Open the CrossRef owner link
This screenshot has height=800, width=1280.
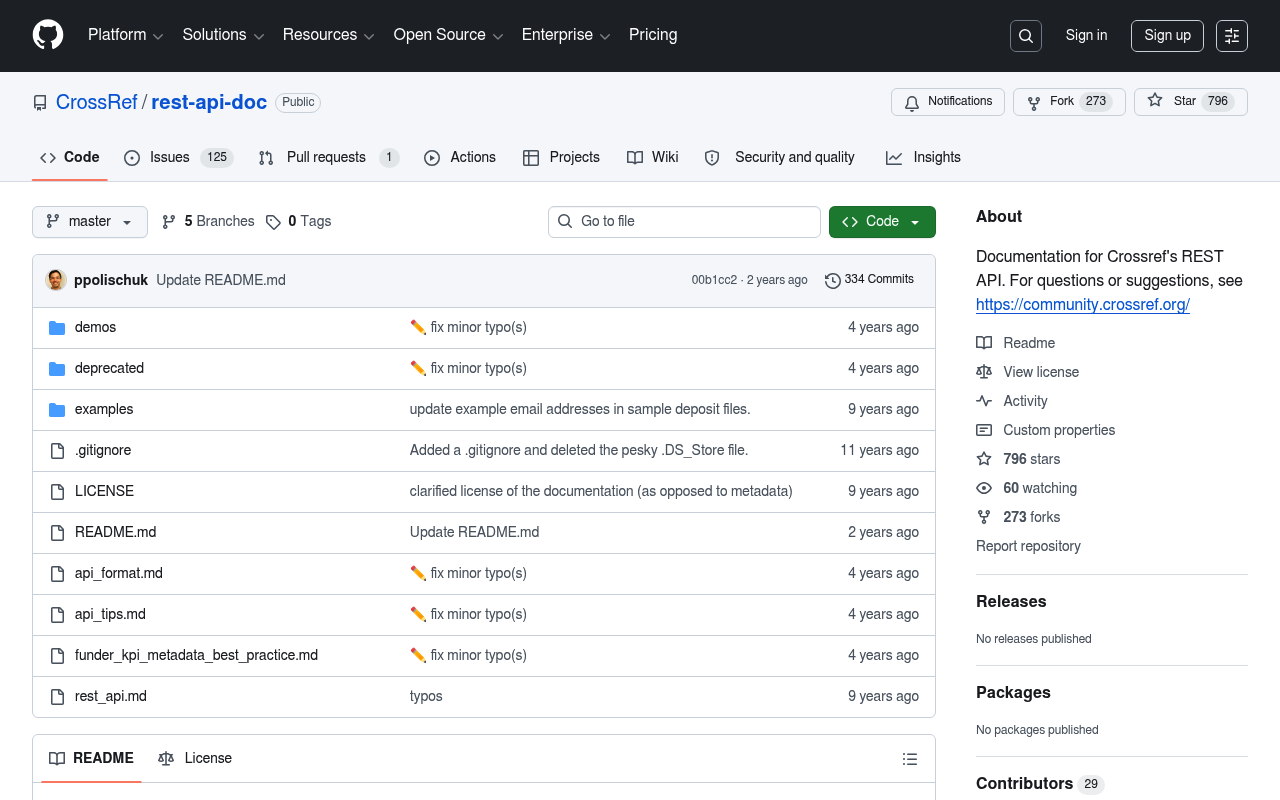click(x=97, y=102)
